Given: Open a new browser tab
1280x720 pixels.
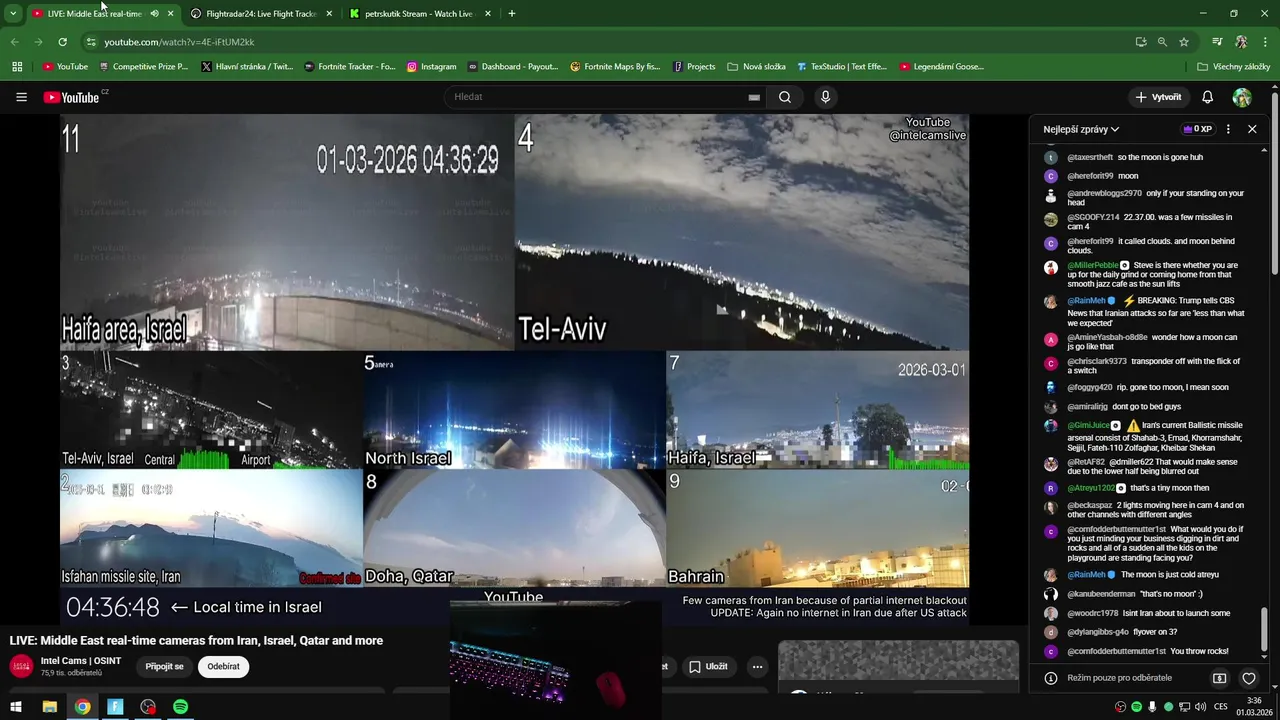Looking at the screenshot, I should [x=512, y=14].
